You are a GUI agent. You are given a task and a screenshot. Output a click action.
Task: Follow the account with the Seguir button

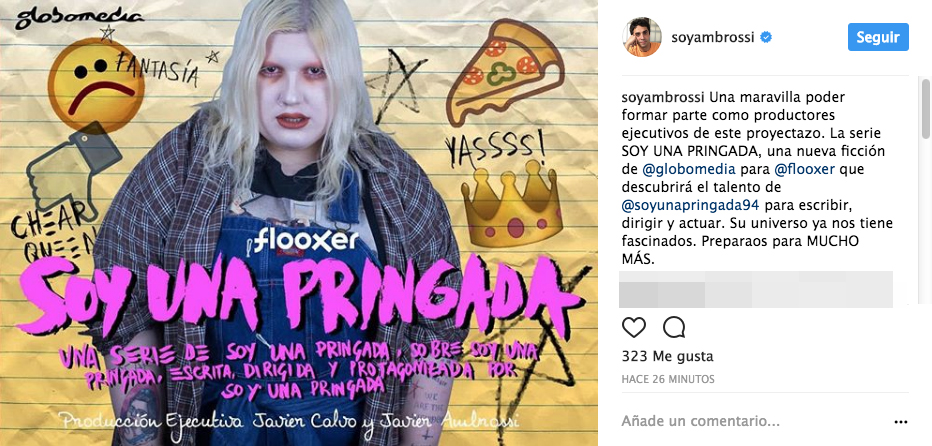(878, 37)
